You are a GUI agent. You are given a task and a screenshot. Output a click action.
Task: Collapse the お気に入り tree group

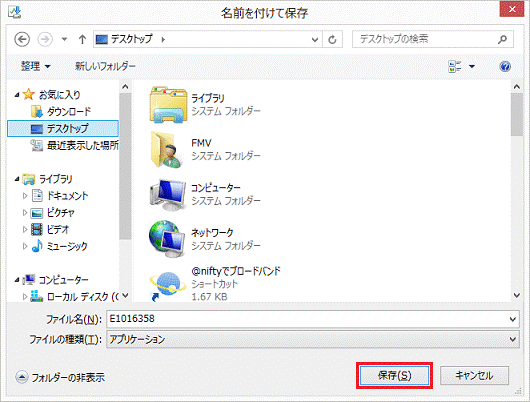tap(17, 95)
